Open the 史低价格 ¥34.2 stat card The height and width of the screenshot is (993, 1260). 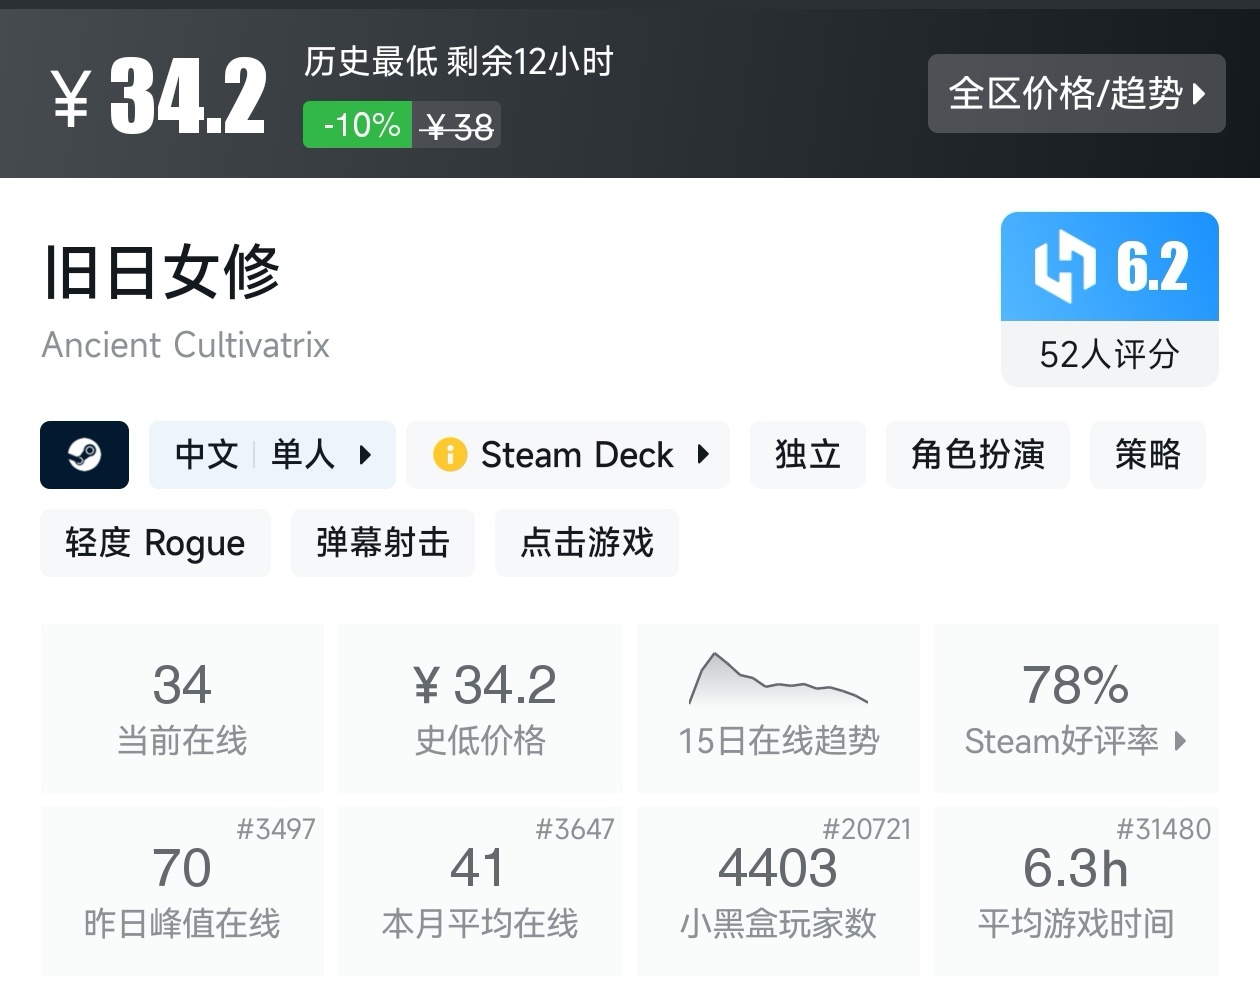pos(480,708)
